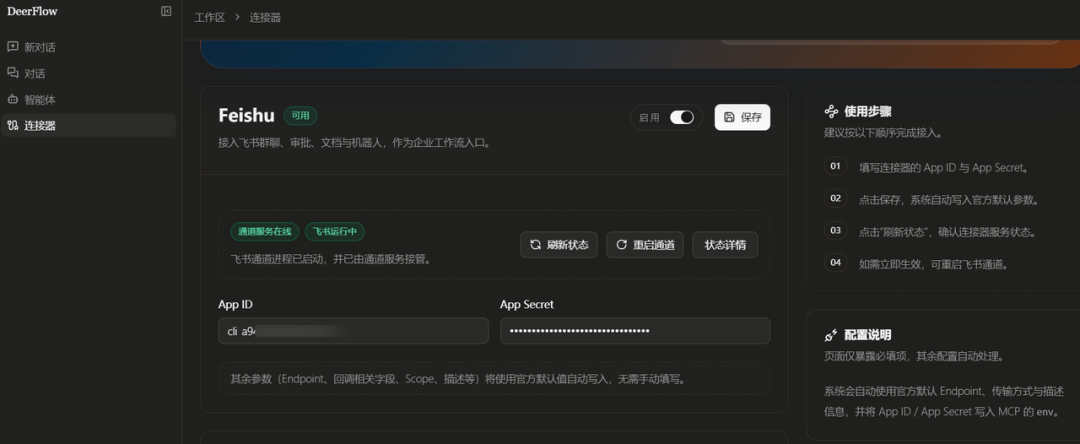Click the App ID input field
The image size is (1080, 444).
[353, 330]
